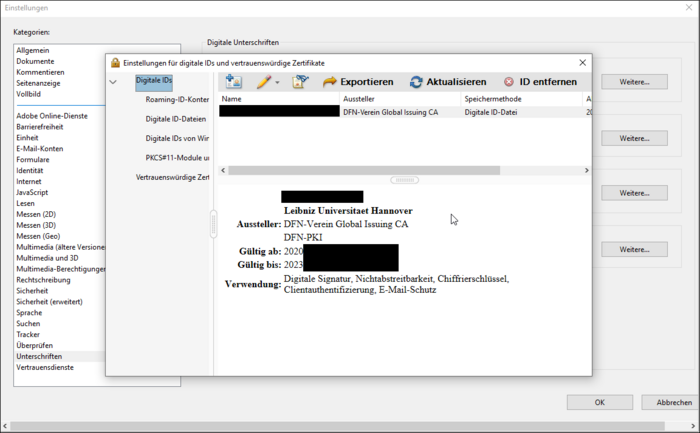Select Tracker category
Viewport: 700px width, 433px height.
(28, 335)
